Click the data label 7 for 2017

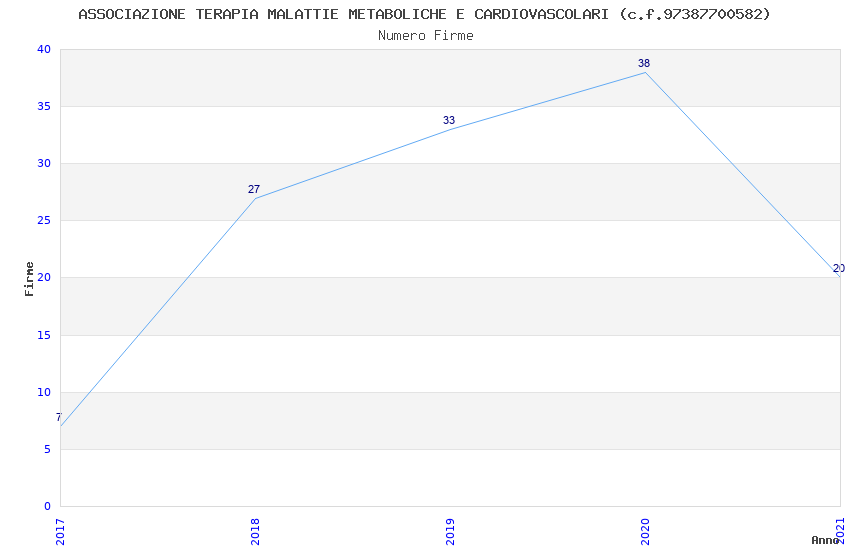tap(59, 417)
